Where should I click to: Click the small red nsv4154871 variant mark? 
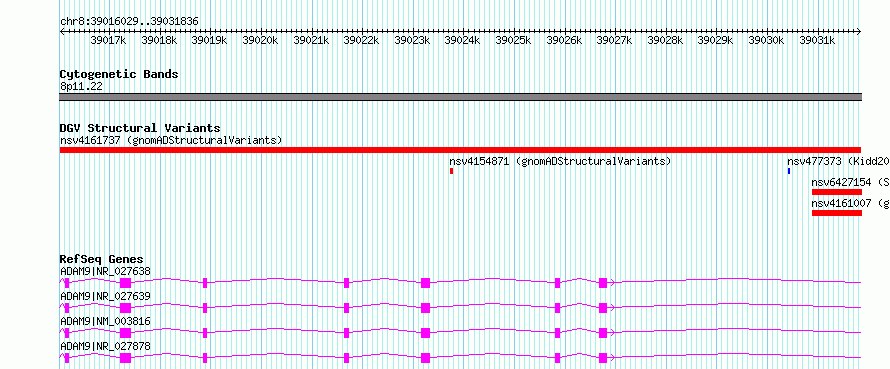coord(451,171)
